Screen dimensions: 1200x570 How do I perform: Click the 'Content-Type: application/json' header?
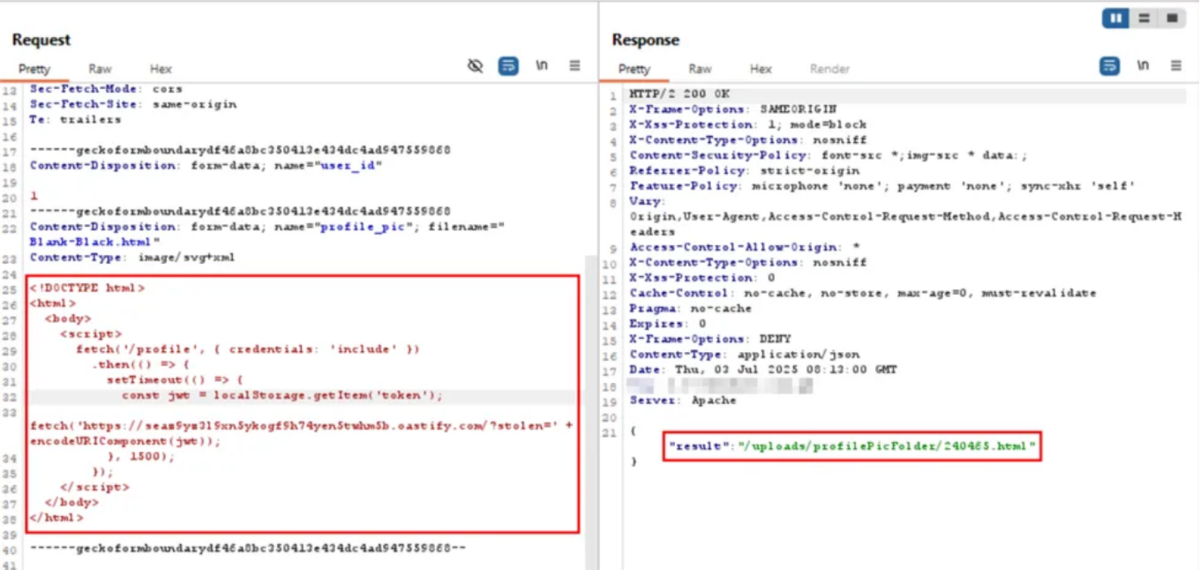click(x=744, y=354)
